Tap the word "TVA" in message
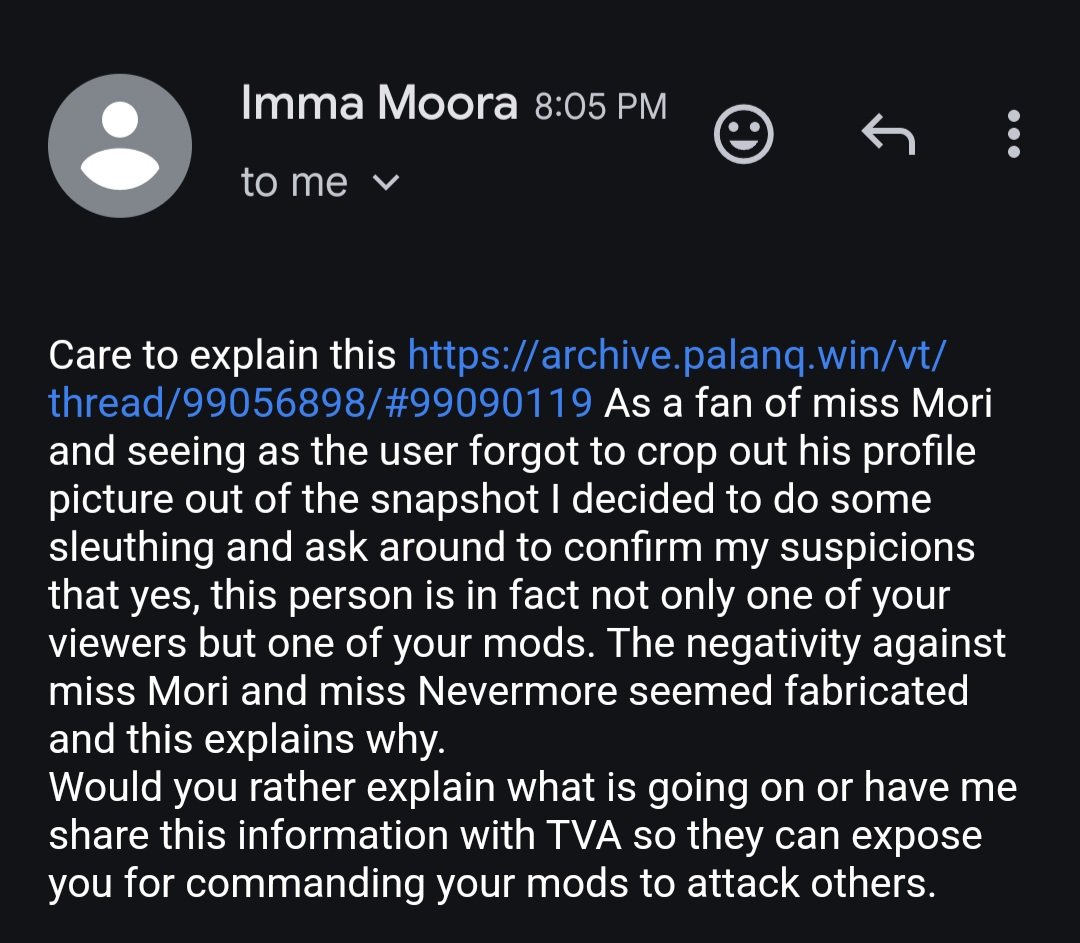 [584, 836]
